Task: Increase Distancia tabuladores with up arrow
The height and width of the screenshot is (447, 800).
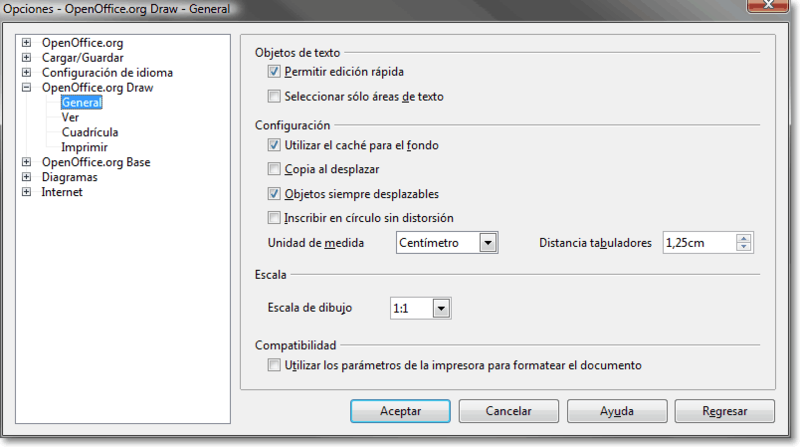Action: [744, 238]
